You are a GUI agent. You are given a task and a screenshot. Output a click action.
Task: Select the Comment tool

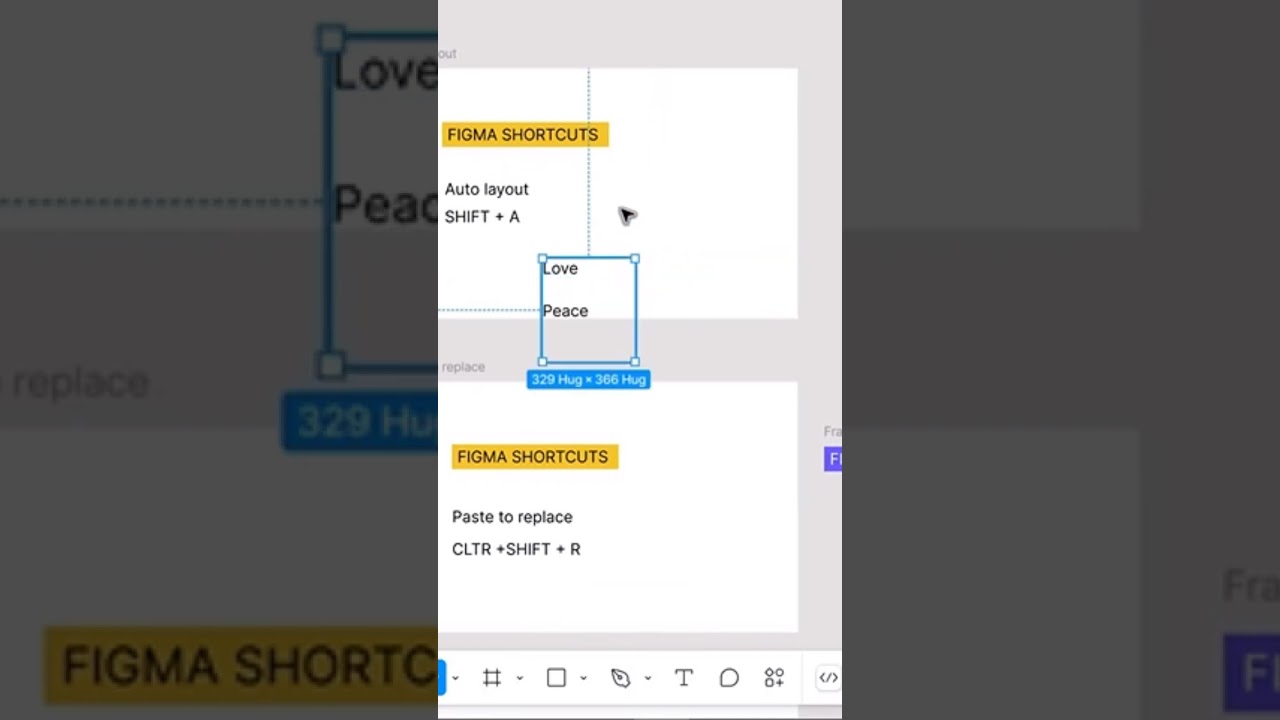click(729, 678)
